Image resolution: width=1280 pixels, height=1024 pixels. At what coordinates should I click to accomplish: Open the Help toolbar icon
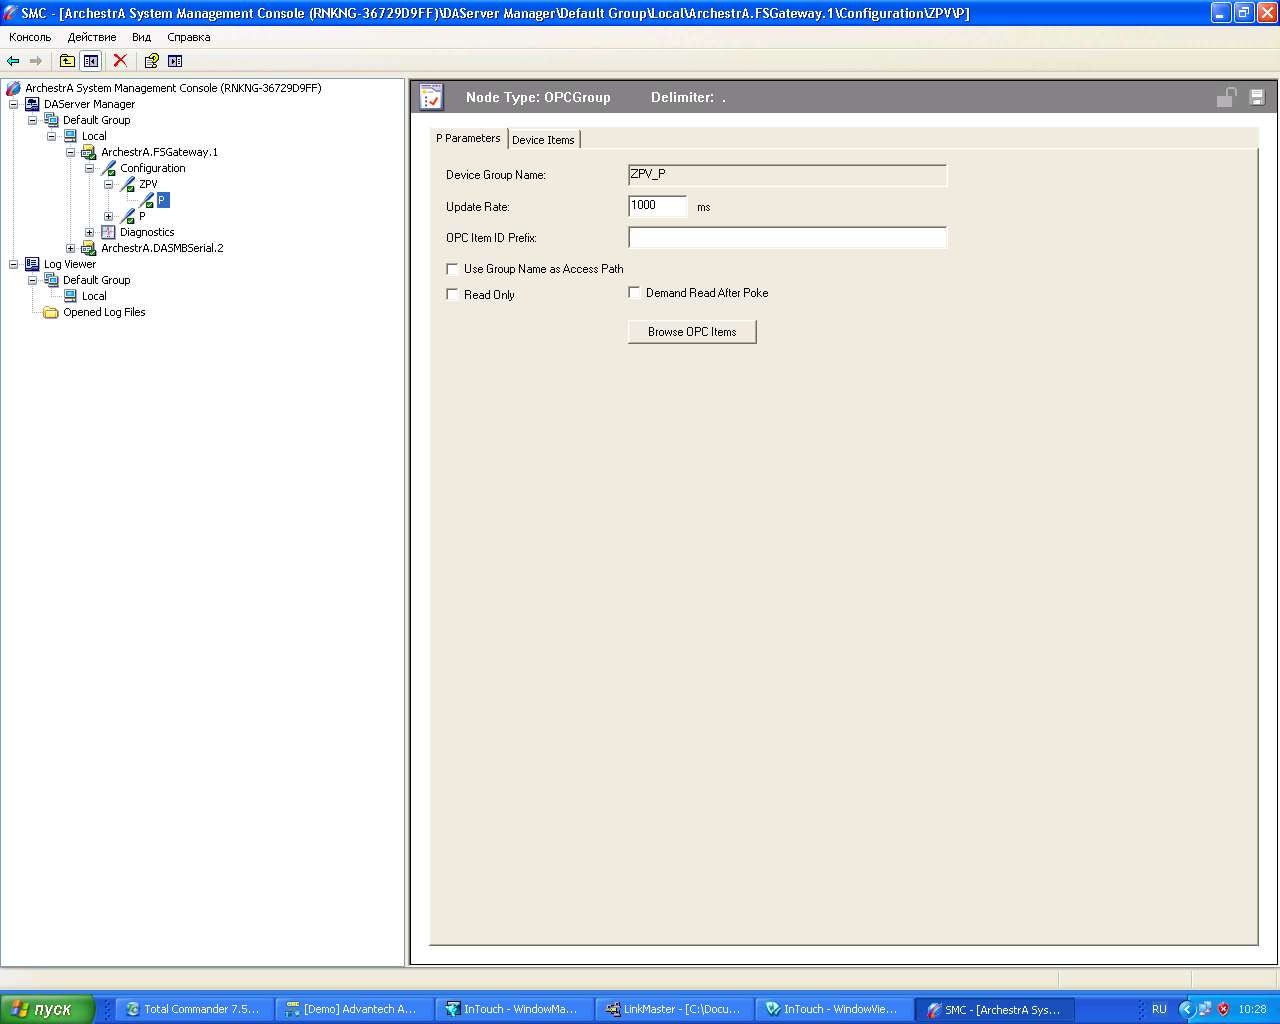click(x=151, y=61)
